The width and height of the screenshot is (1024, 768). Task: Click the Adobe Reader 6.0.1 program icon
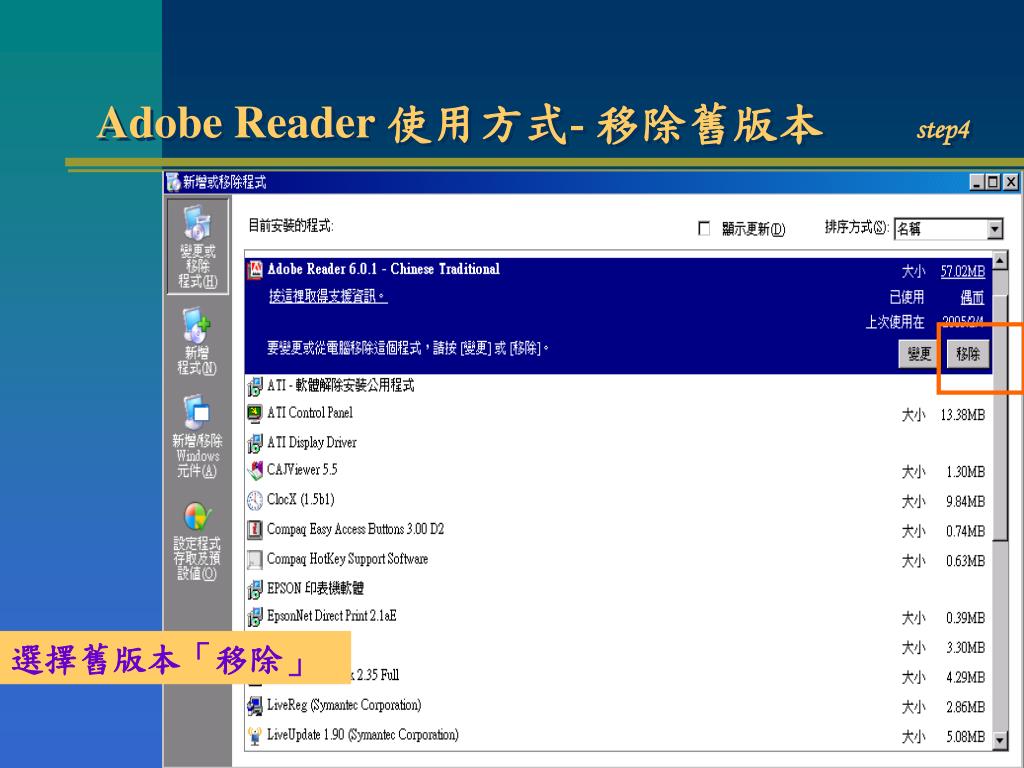(255, 270)
